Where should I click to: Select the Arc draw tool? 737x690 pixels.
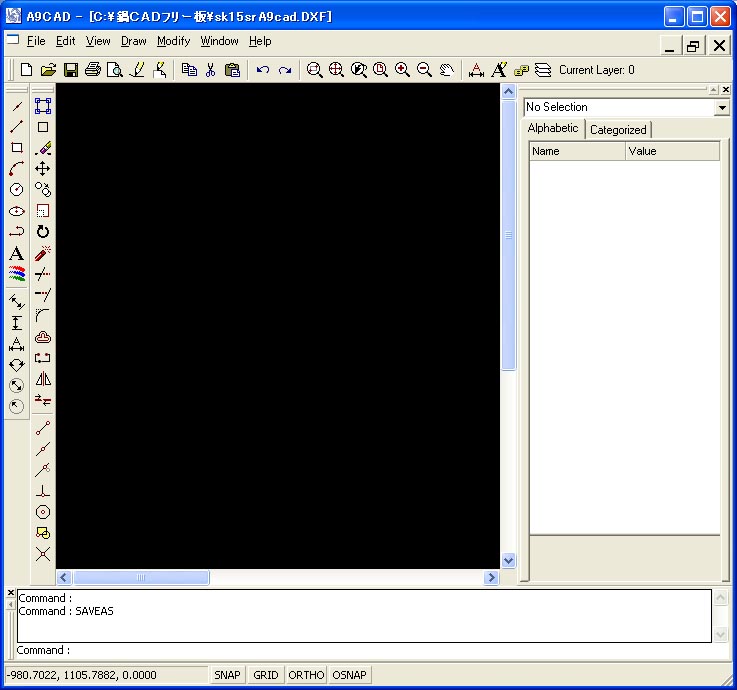pos(16,169)
